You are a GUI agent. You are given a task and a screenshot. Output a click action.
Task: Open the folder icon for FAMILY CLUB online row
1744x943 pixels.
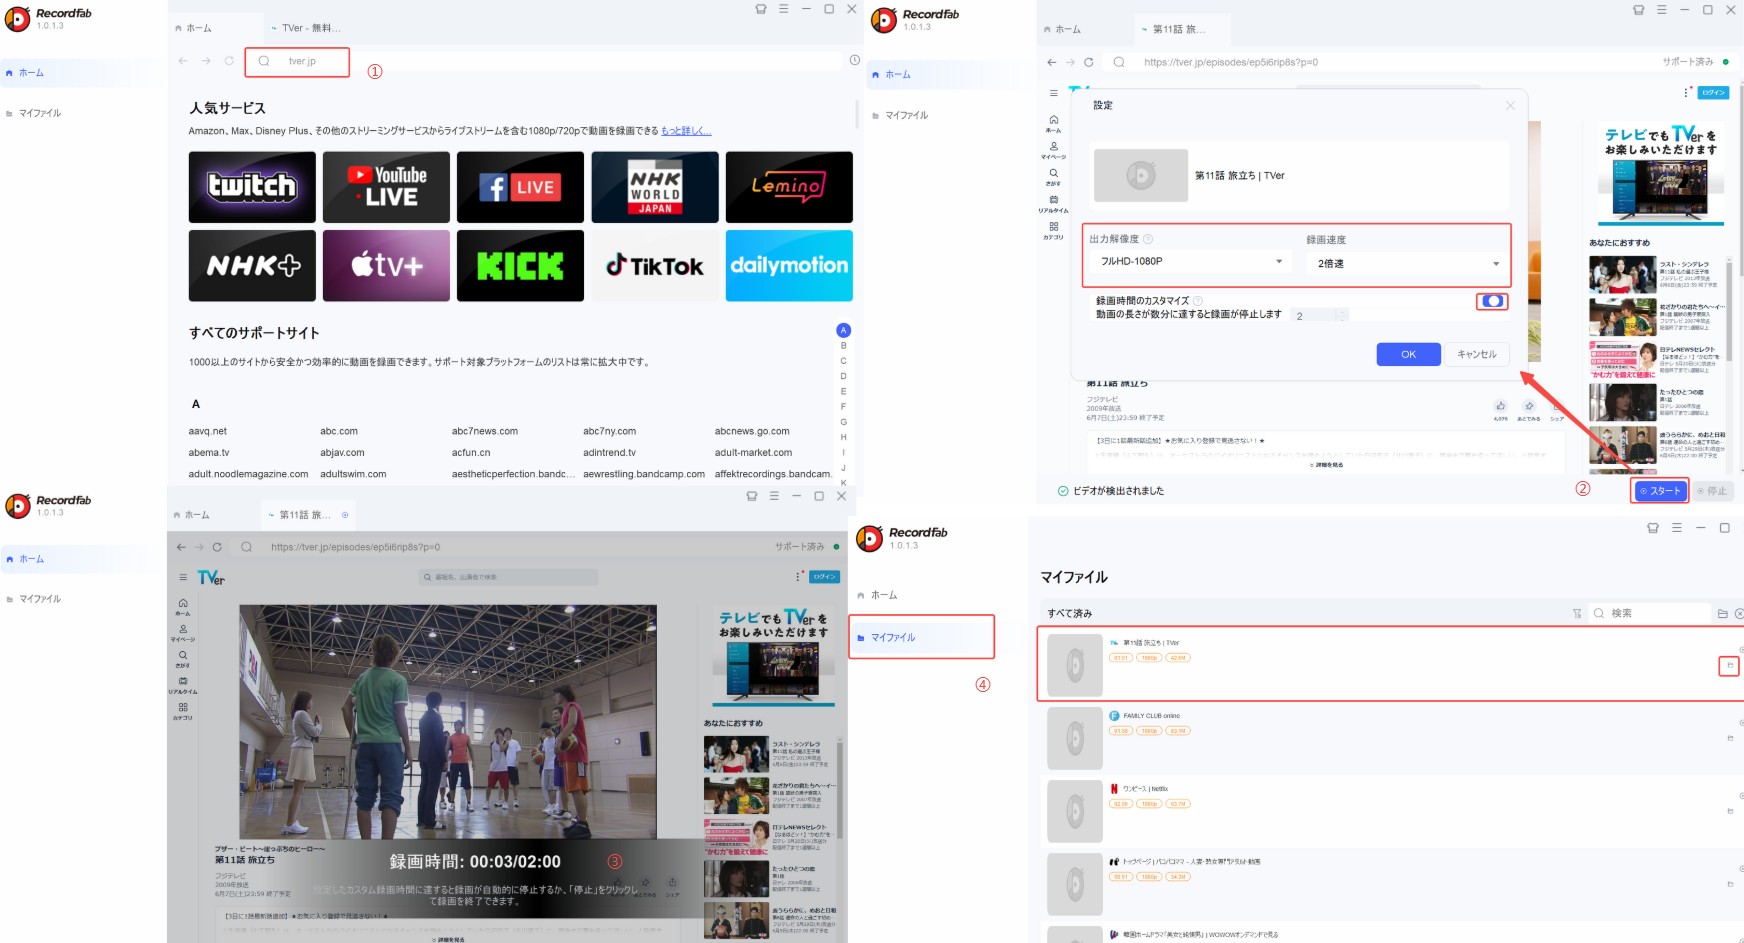[1730, 738]
